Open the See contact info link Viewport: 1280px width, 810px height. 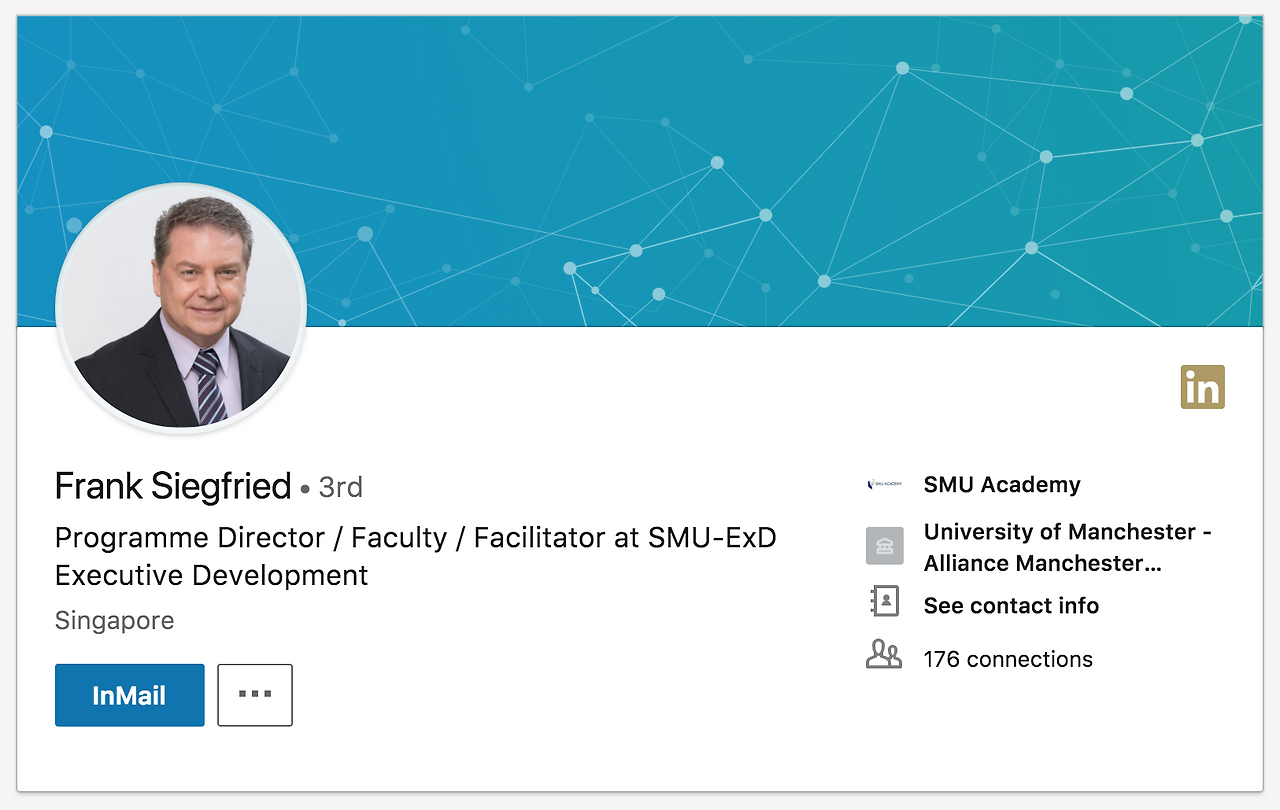1011,606
